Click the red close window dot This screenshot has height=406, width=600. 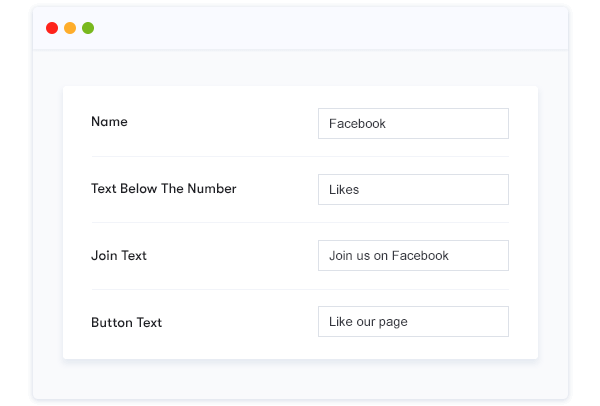pyautogui.click(x=52, y=28)
